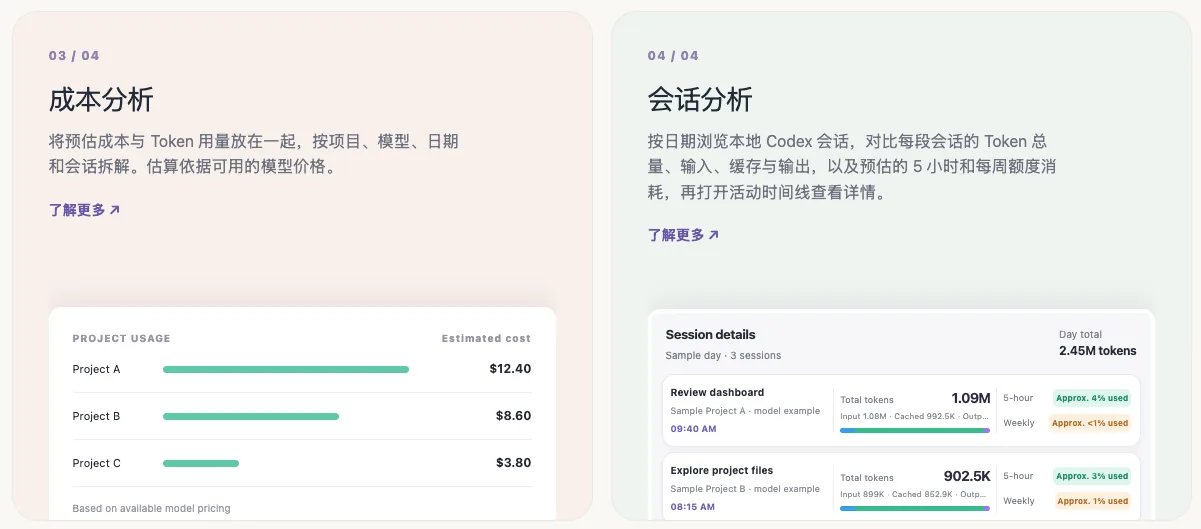Viewport: 1201px width, 529px height.
Task: Click the 09:40 AM session time
Action: [693, 429]
